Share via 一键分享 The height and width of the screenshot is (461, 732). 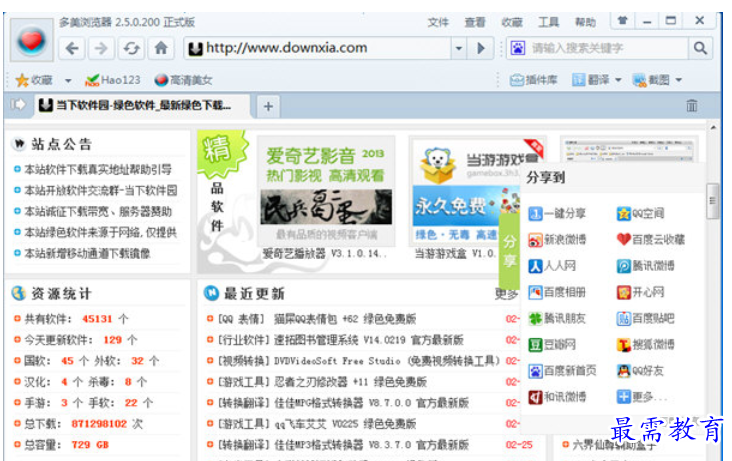557,214
